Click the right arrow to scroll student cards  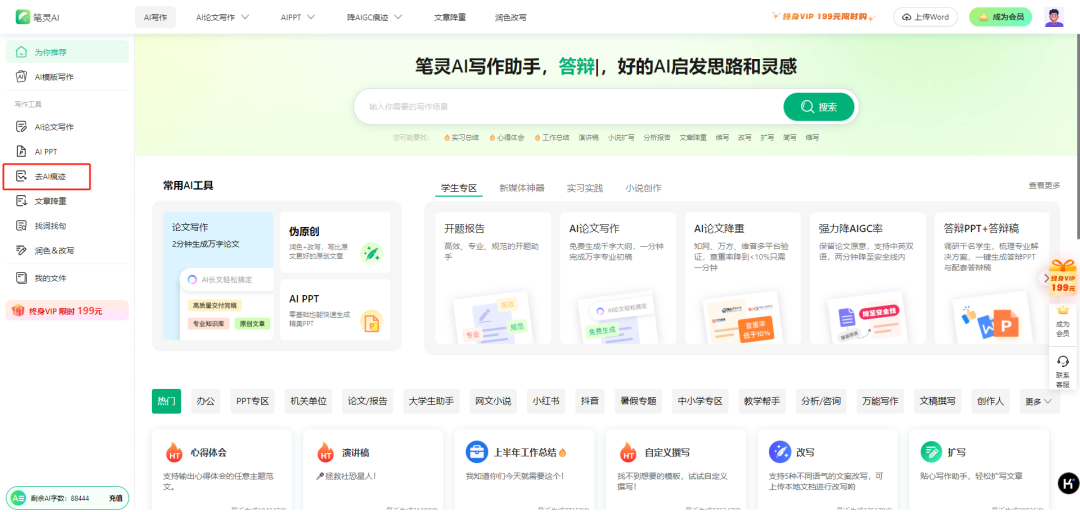pyautogui.click(x=1046, y=278)
